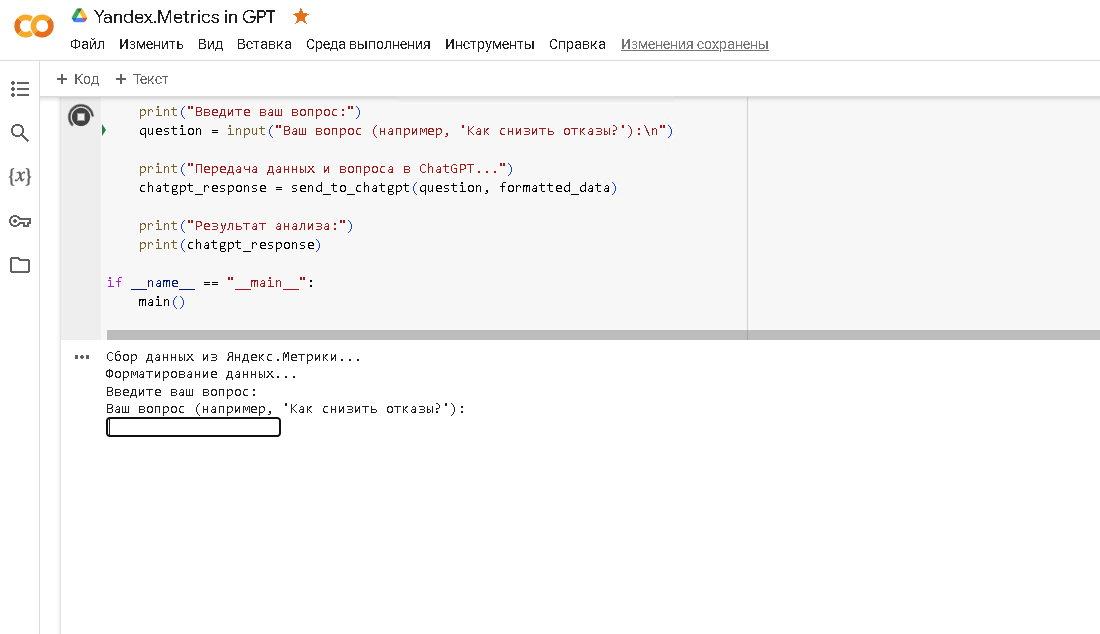The width and height of the screenshot is (1100, 634).
Task: Open the Среда выполнения menu
Action: [x=368, y=44]
